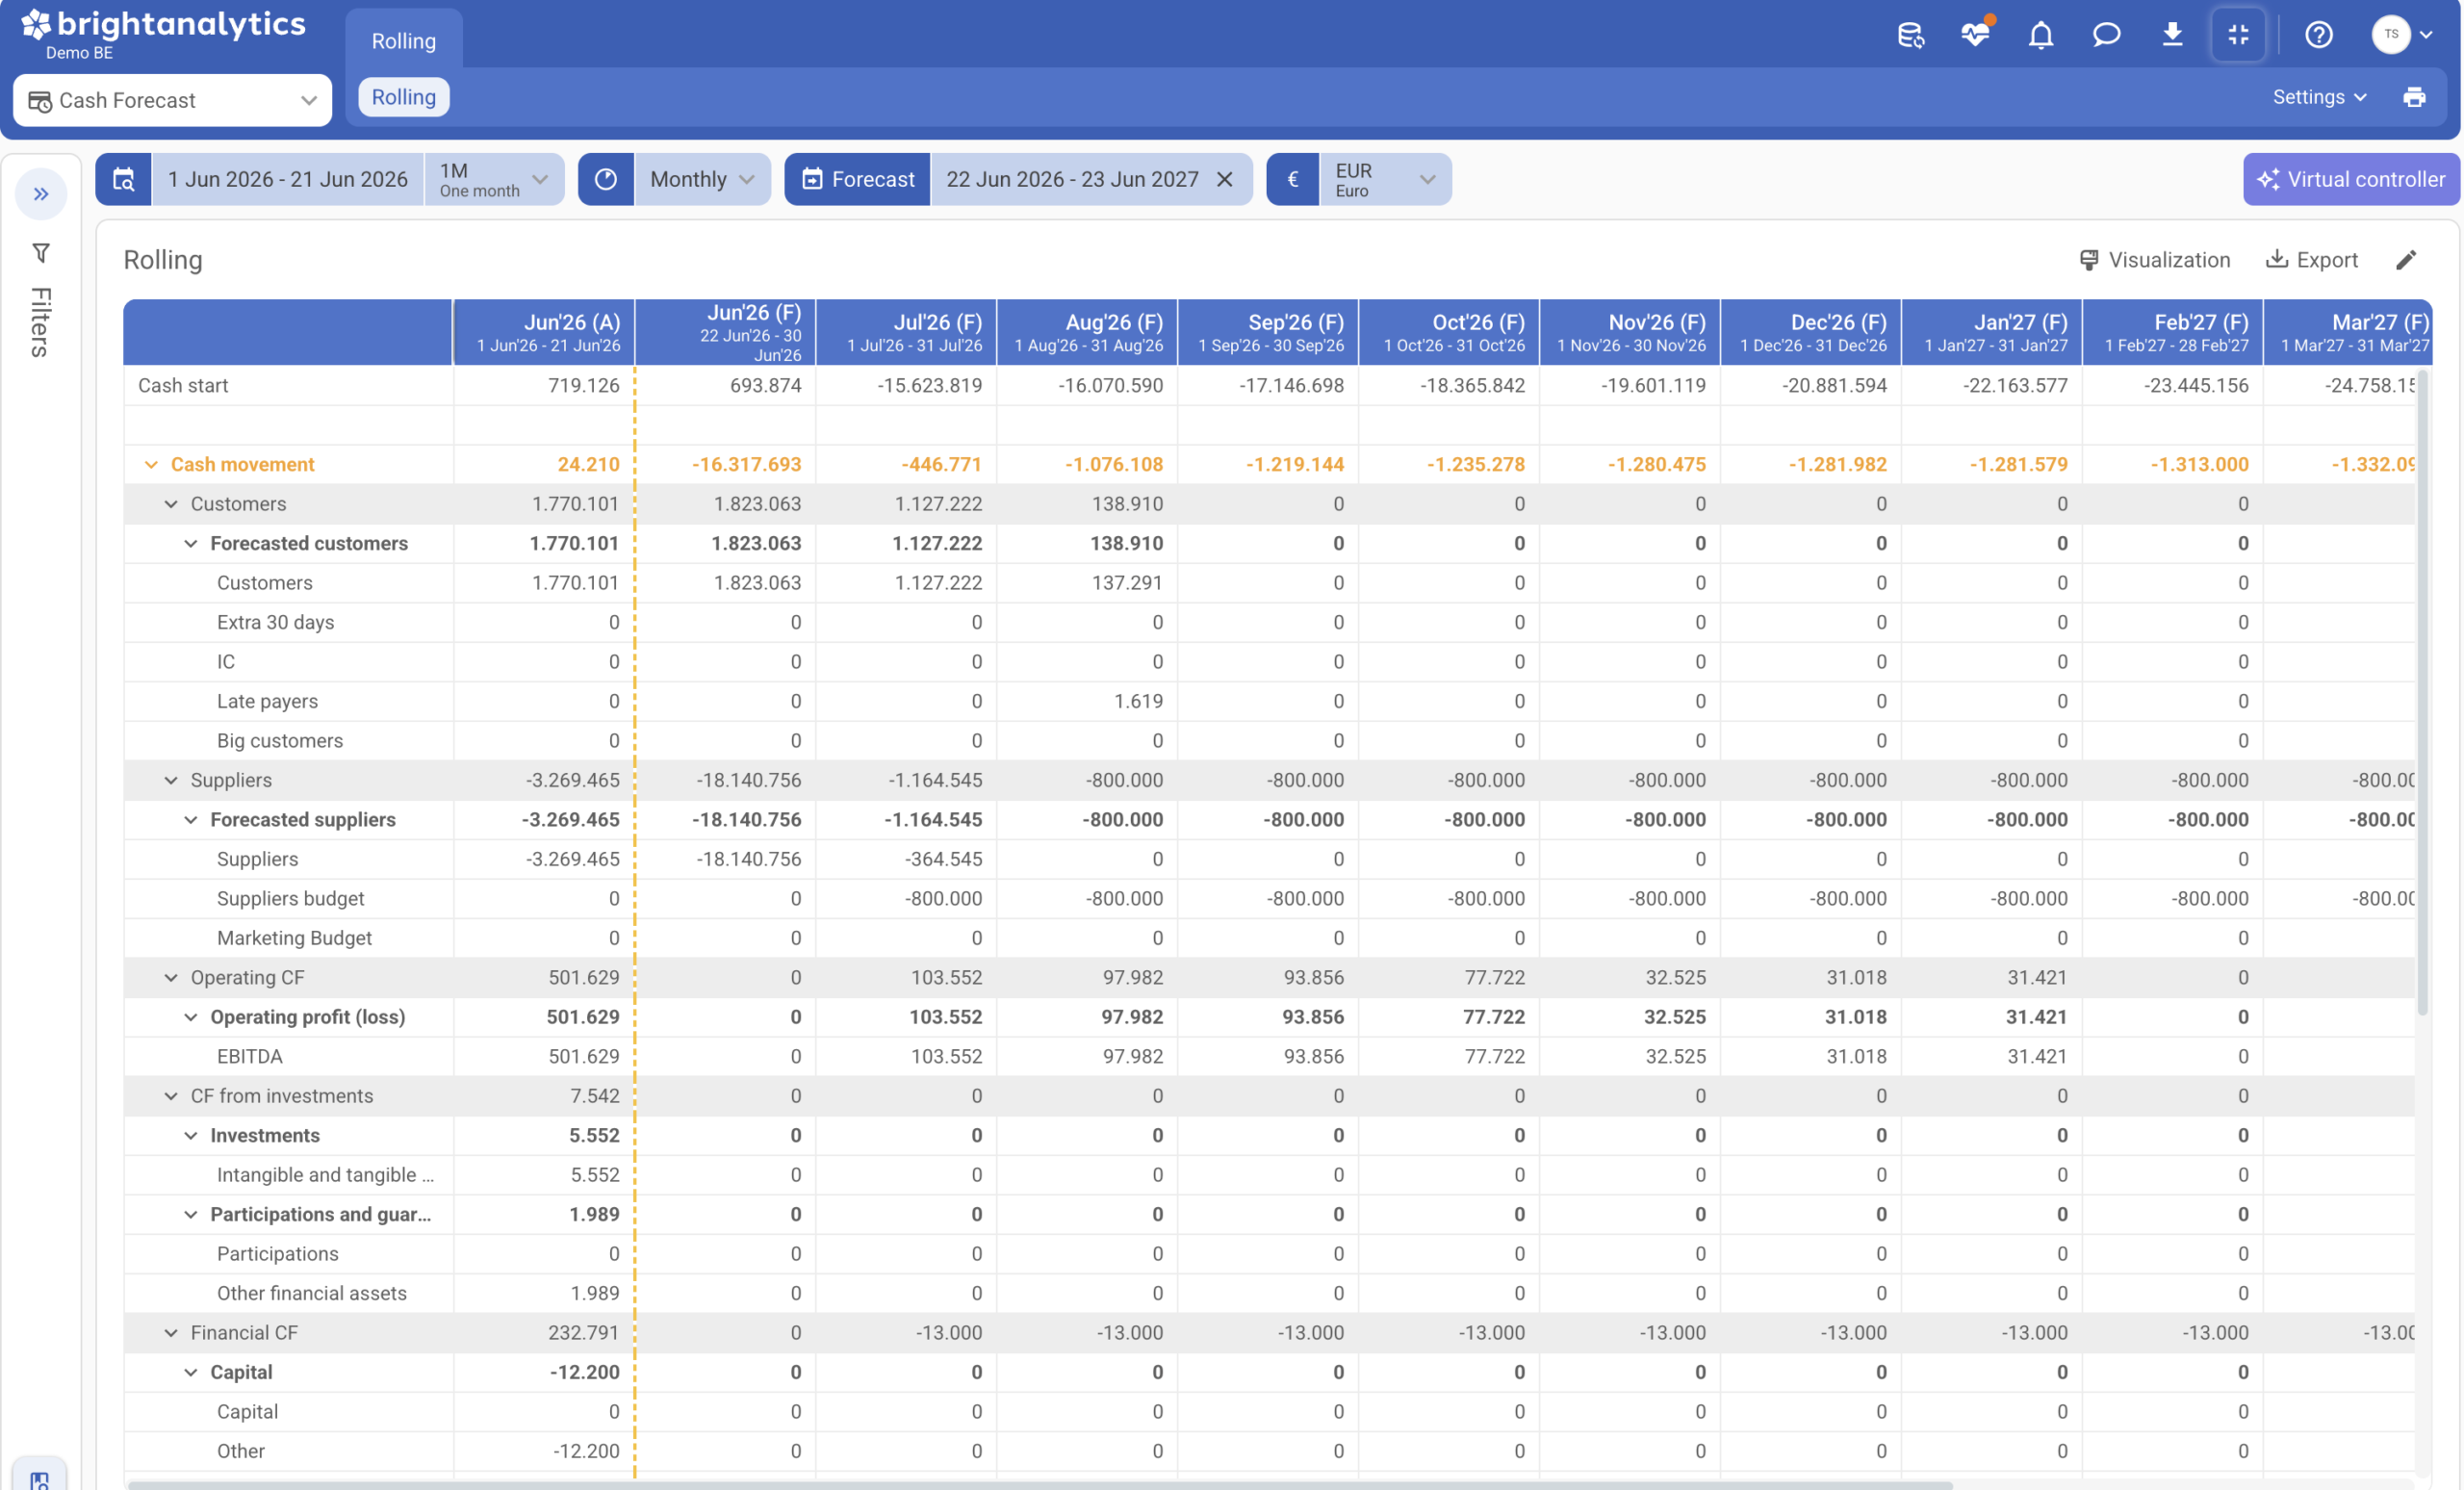Click the Jul'26 (F) column header
The width and height of the screenshot is (2464, 1490).
[906, 332]
